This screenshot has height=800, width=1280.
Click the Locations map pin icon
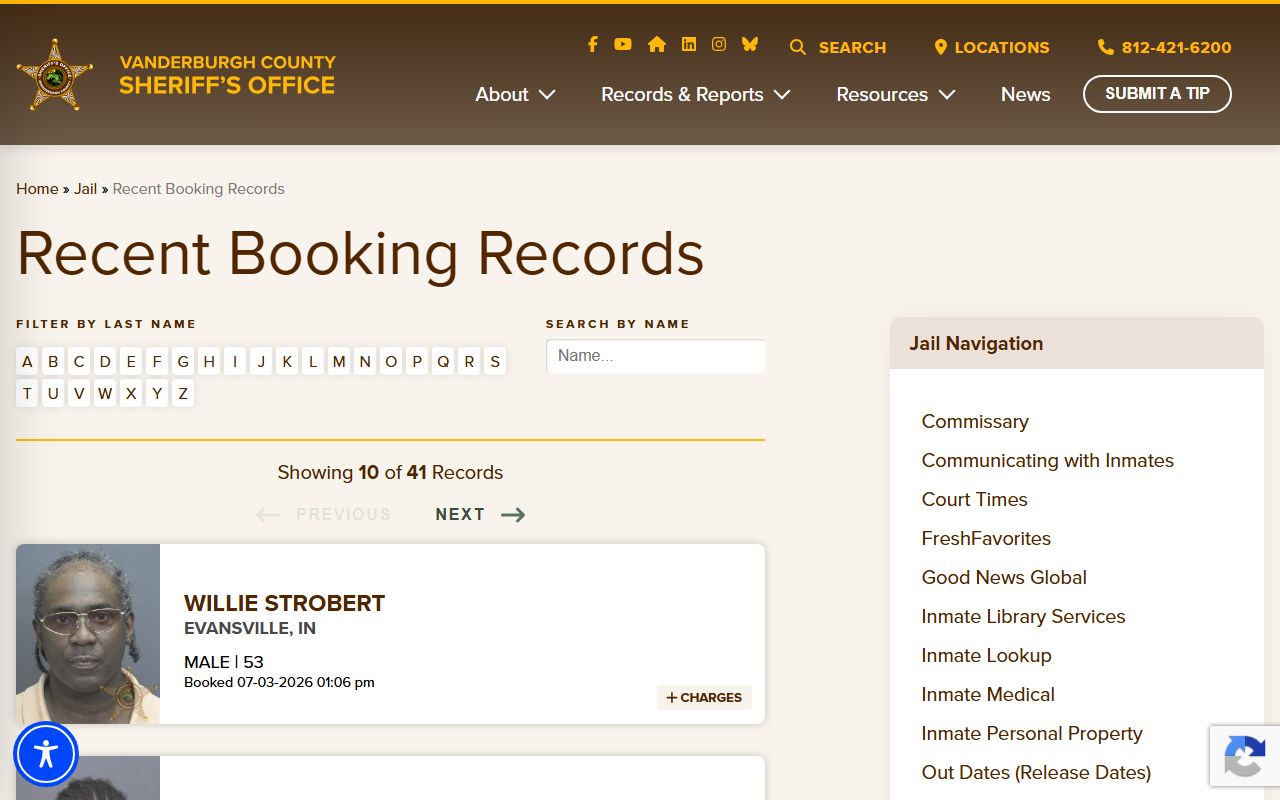click(x=940, y=47)
